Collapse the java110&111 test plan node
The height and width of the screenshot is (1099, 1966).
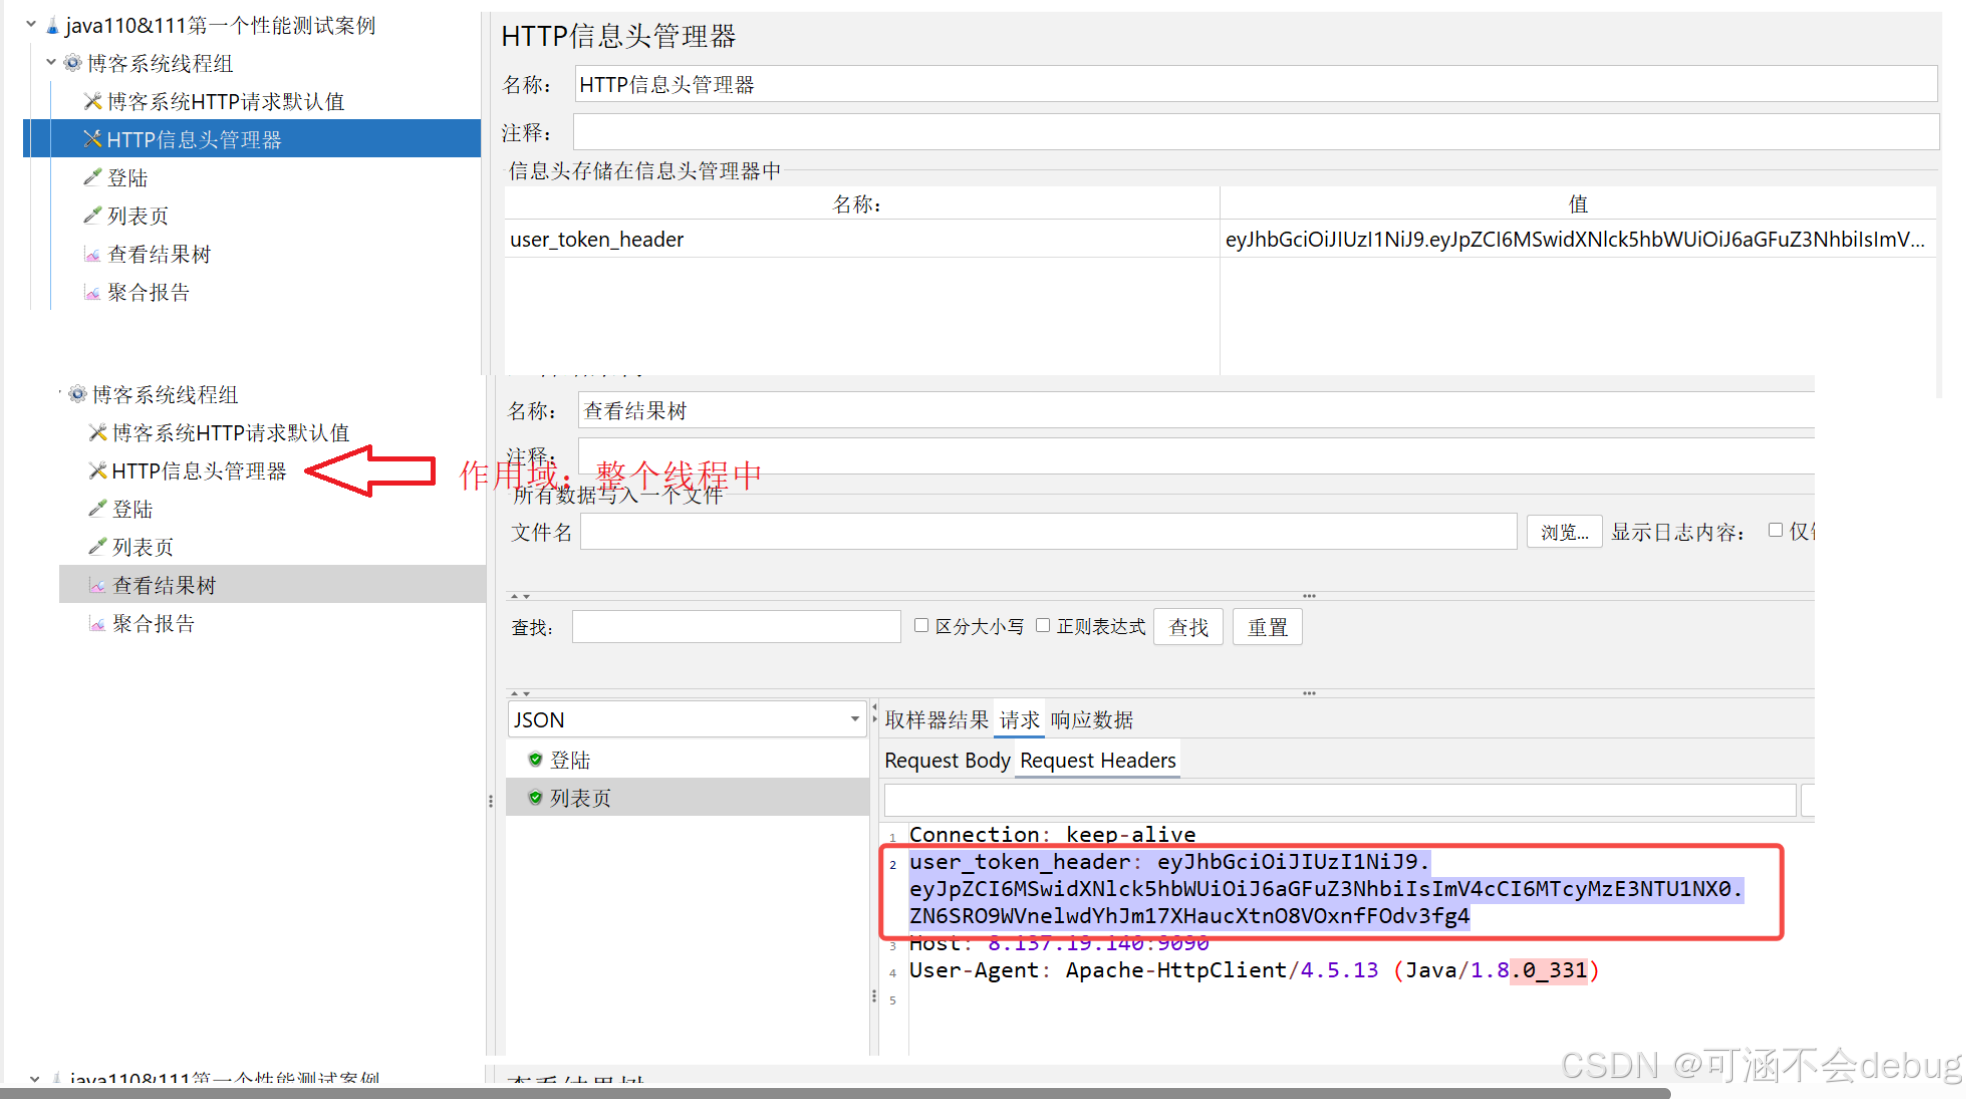31,24
